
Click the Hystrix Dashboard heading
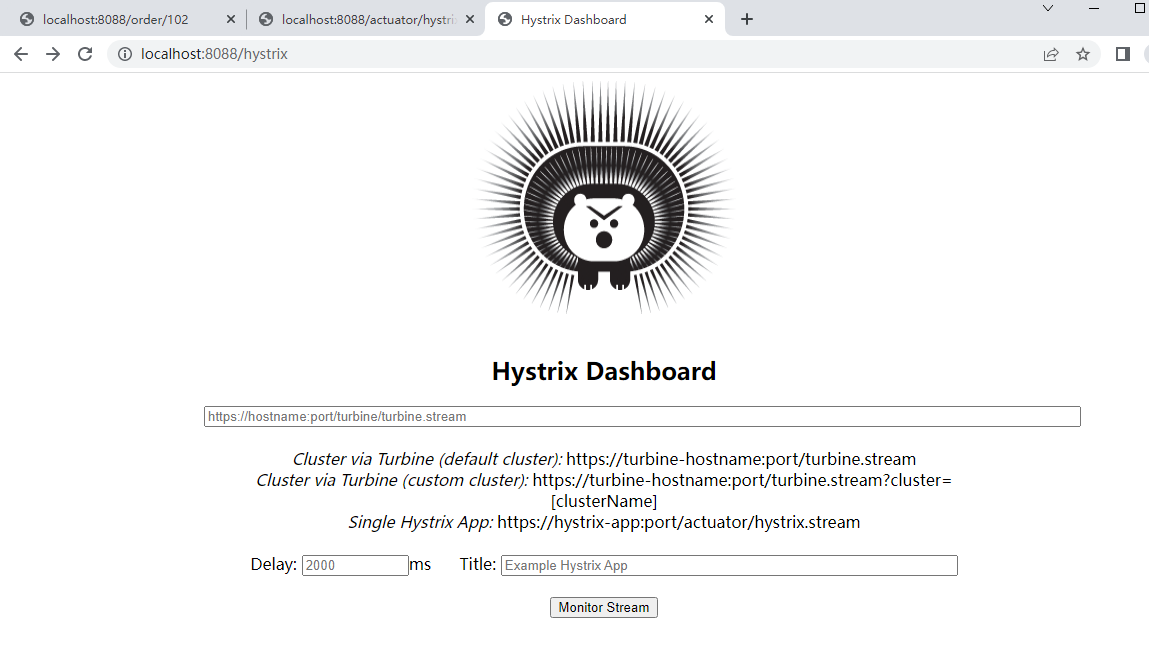click(x=604, y=371)
